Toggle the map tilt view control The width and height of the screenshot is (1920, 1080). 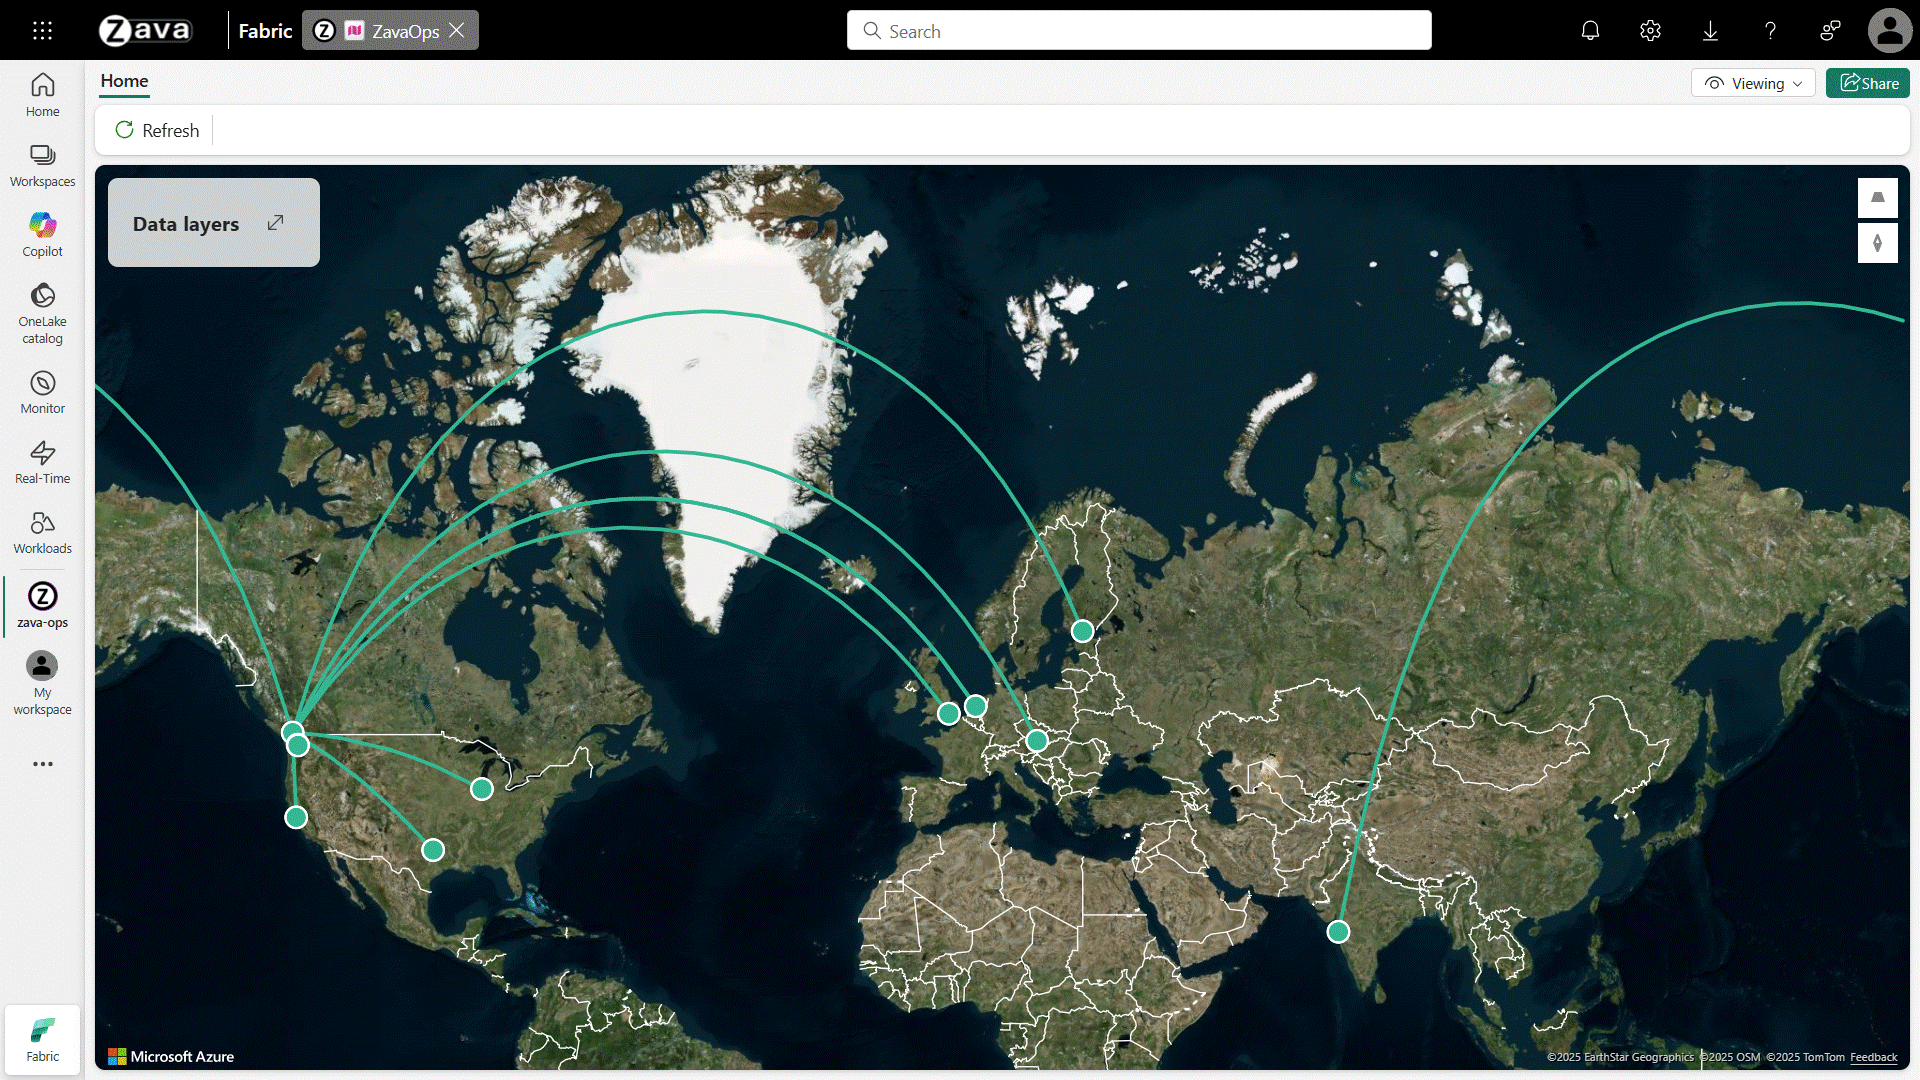pos(1878,197)
